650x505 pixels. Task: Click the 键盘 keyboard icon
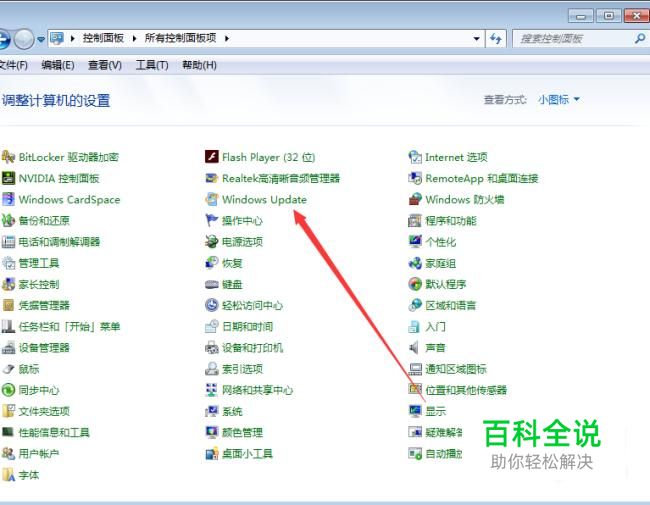click(212, 284)
